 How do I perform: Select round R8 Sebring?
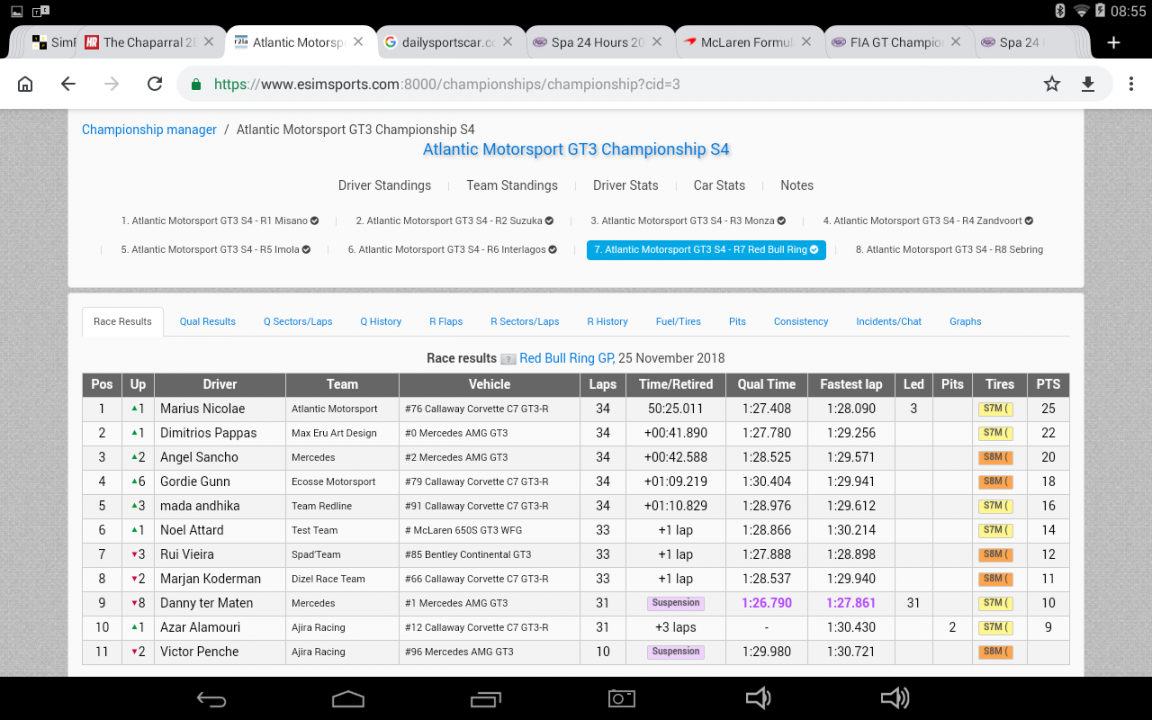pyautogui.click(x=949, y=250)
